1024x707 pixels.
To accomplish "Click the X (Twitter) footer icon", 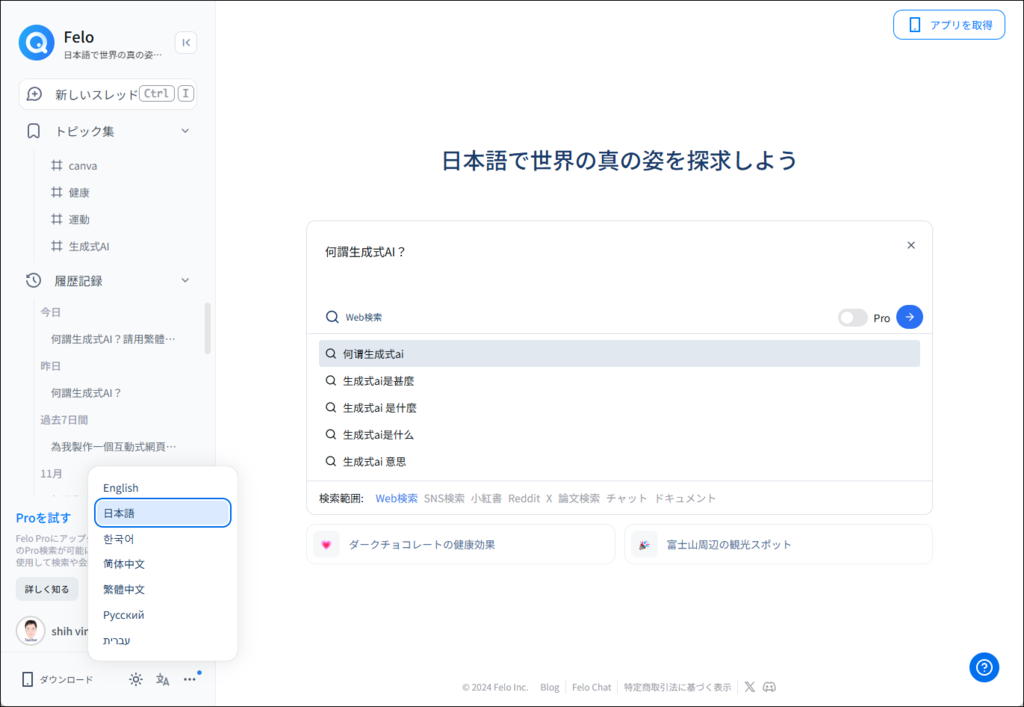I will point(750,687).
